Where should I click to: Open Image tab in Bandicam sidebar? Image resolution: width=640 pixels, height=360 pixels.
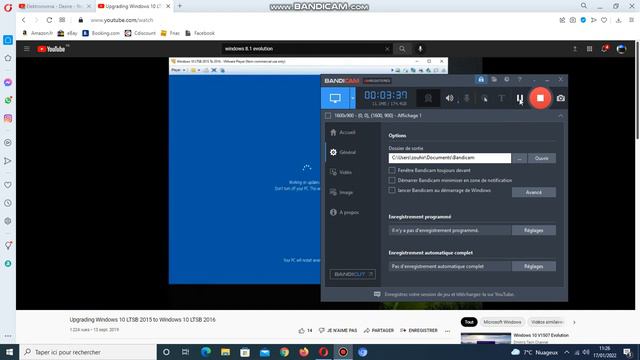[x=342, y=192]
